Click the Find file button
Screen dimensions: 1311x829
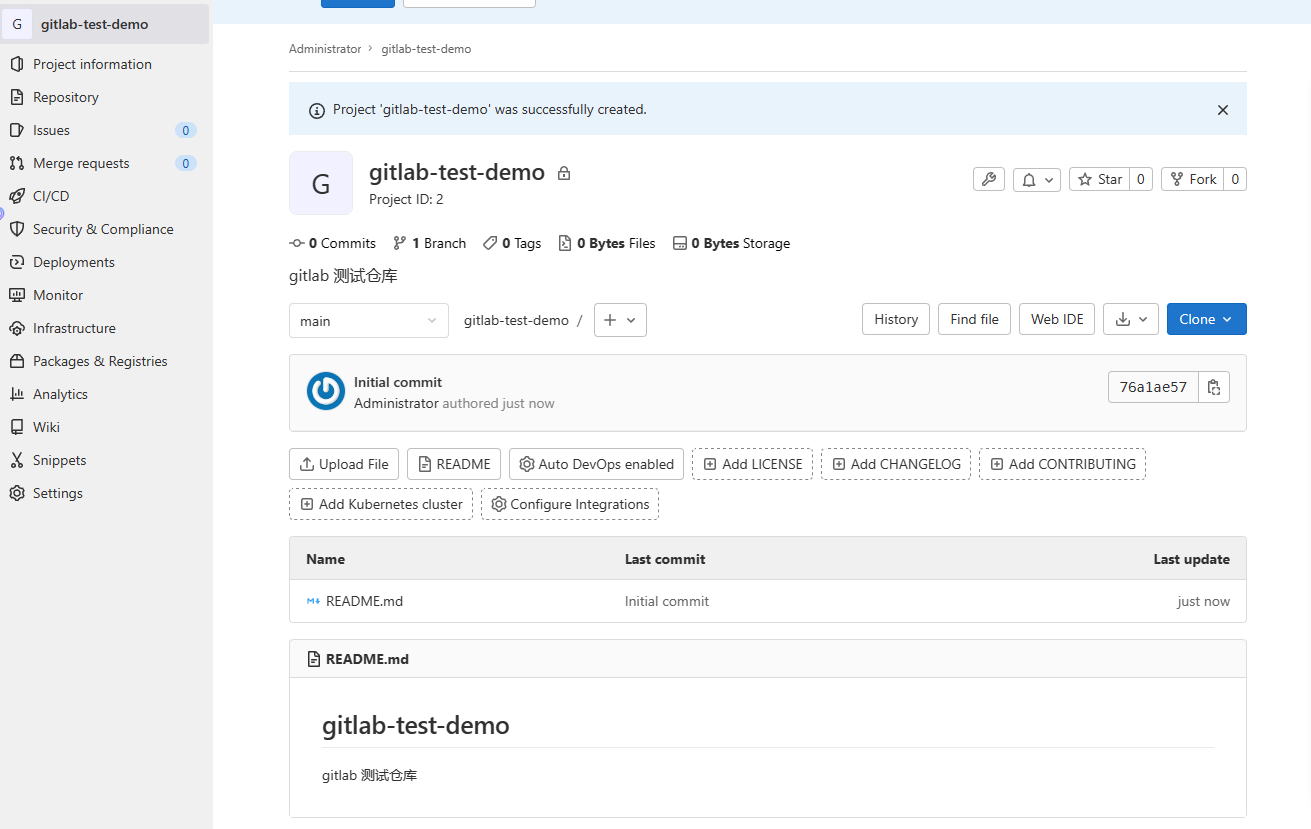click(x=975, y=319)
